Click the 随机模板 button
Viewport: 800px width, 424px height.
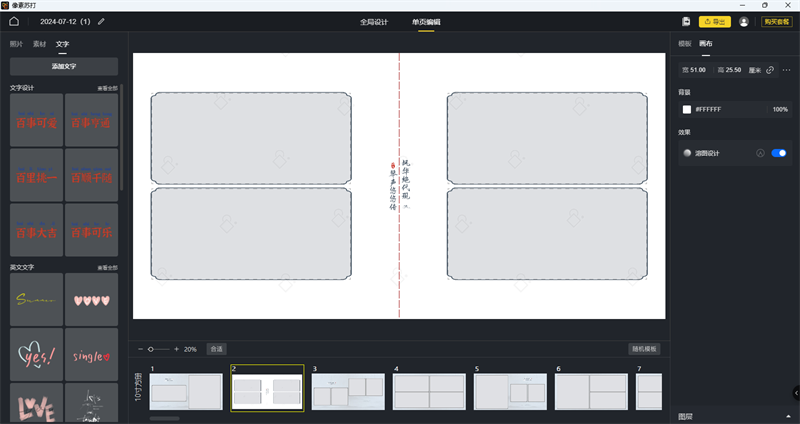point(644,349)
